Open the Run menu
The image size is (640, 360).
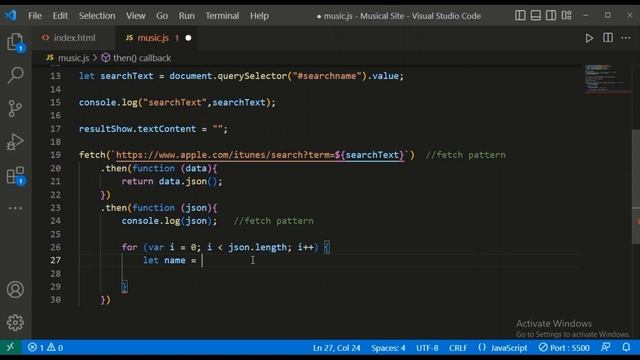click(187, 16)
